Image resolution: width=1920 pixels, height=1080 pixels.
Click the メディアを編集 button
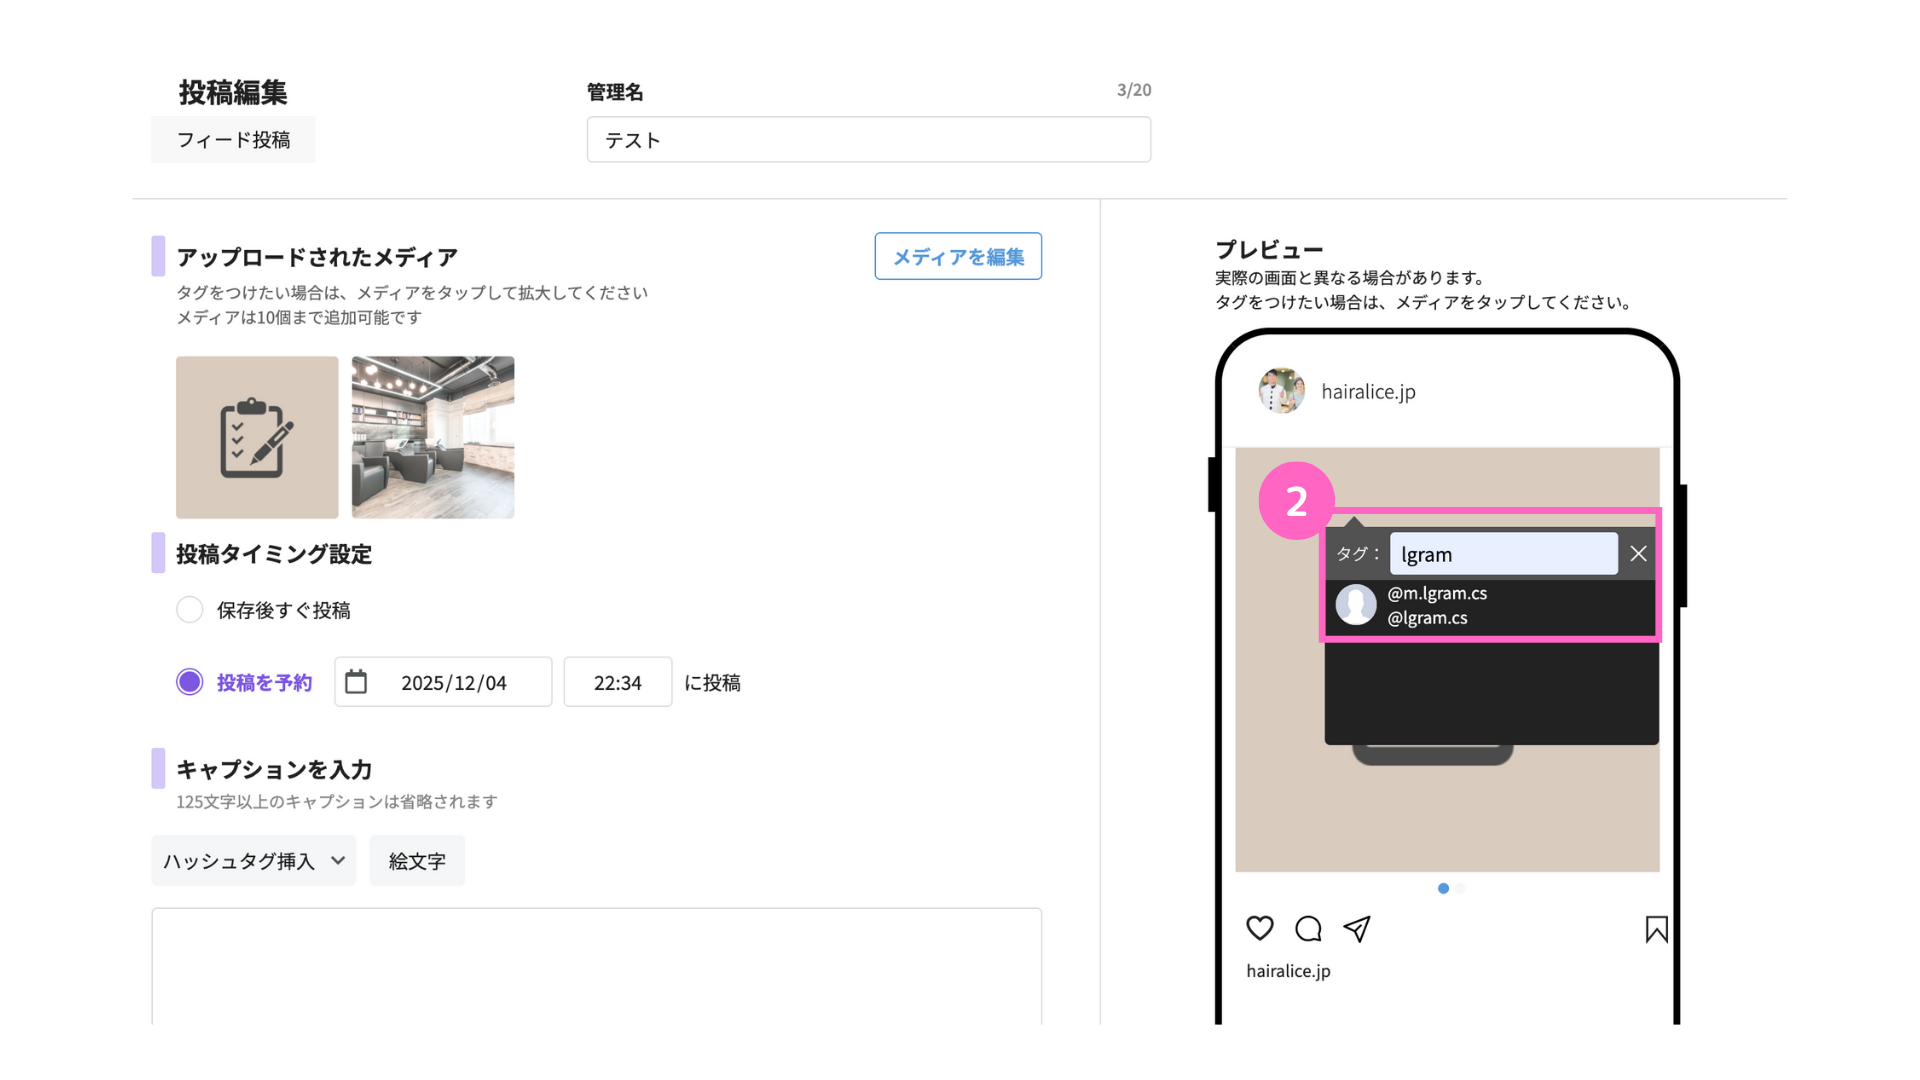pyautogui.click(x=958, y=257)
